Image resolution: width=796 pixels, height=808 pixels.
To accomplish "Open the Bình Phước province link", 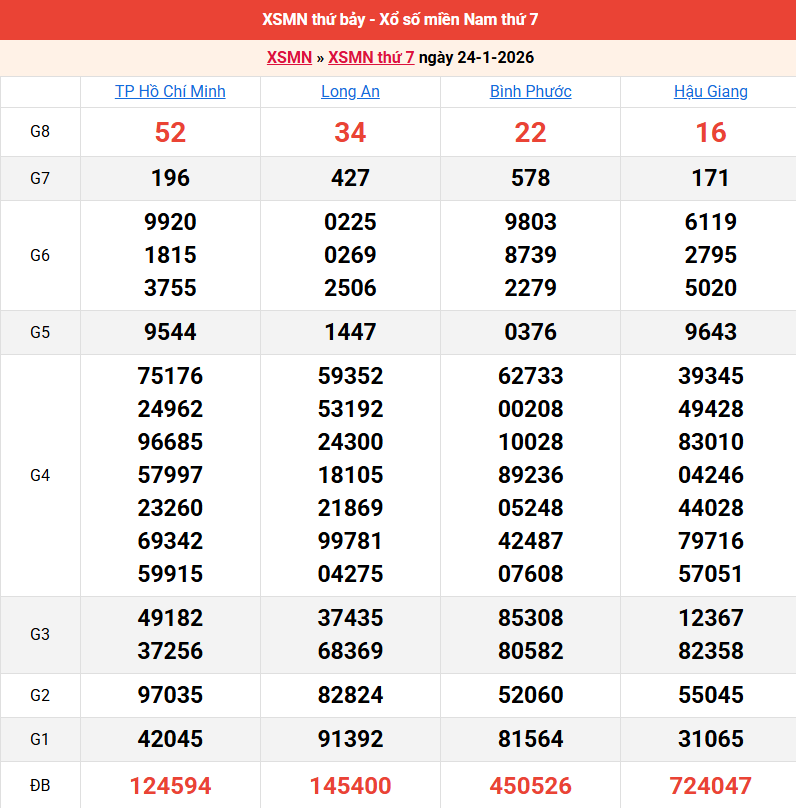I will coord(530,91).
